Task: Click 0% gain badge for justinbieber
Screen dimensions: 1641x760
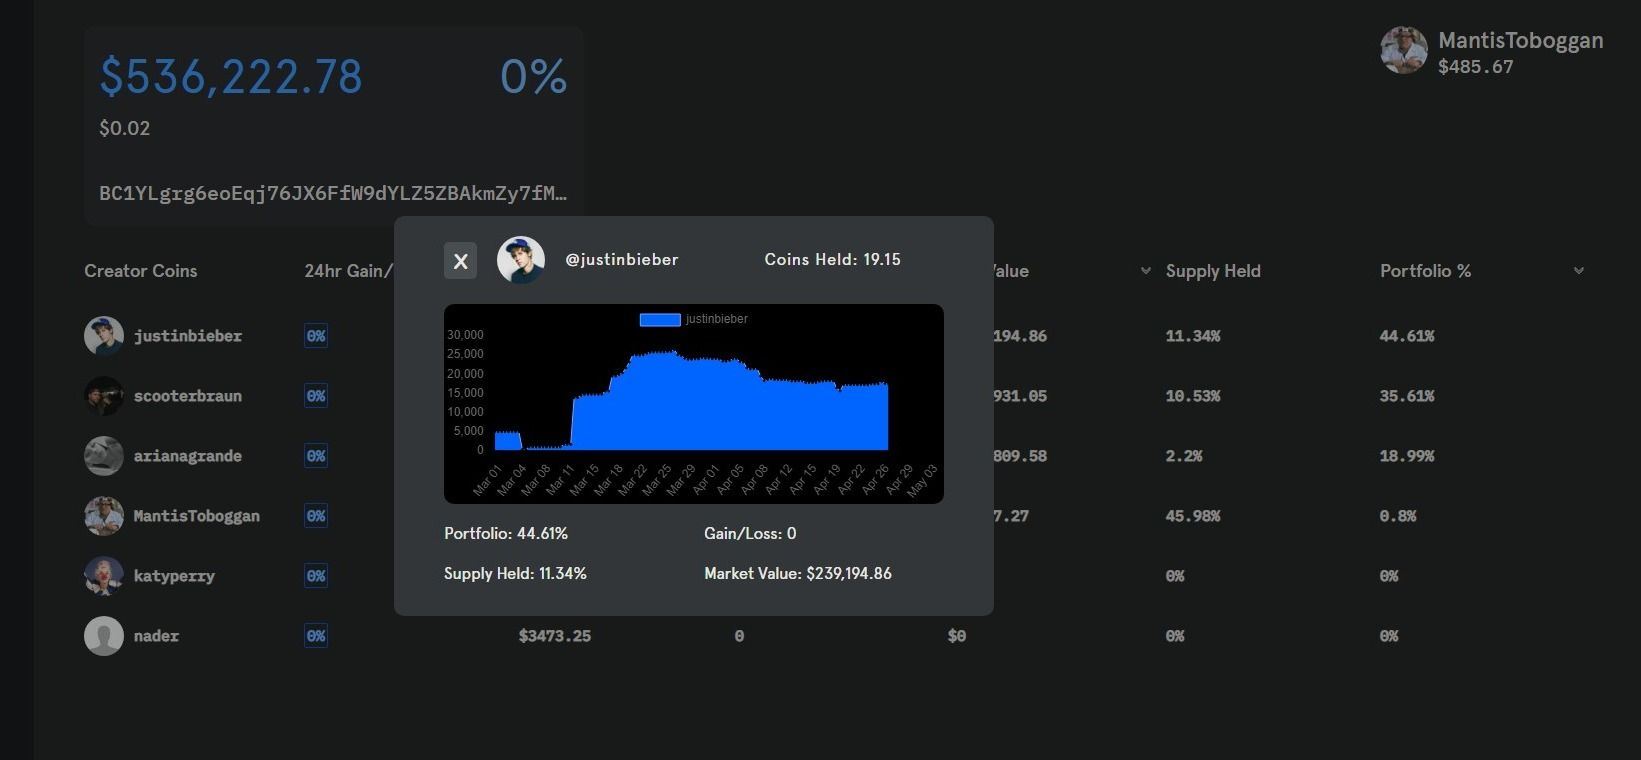Action: pyautogui.click(x=316, y=336)
